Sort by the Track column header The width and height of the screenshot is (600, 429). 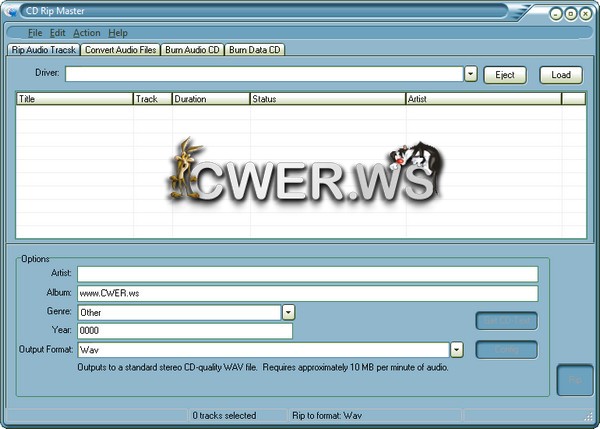[x=153, y=99]
